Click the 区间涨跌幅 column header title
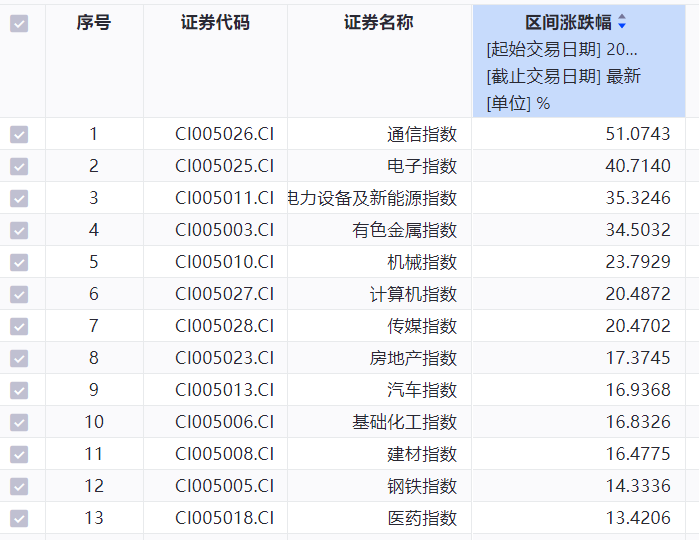The height and width of the screenshot is (540, 699). click(x=568, y=22)
